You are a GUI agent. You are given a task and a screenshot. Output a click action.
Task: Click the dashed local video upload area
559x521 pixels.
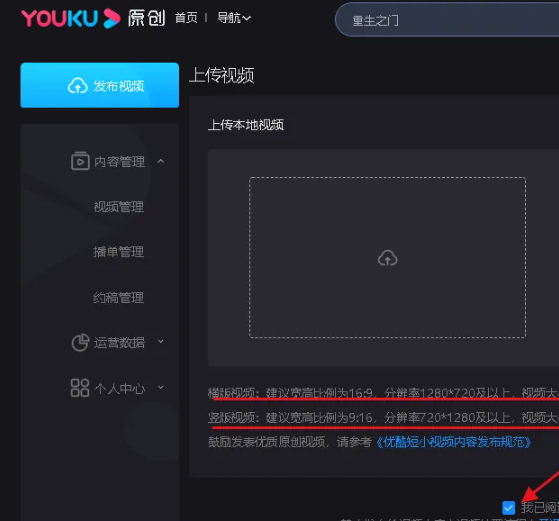[x=388, y=257]
